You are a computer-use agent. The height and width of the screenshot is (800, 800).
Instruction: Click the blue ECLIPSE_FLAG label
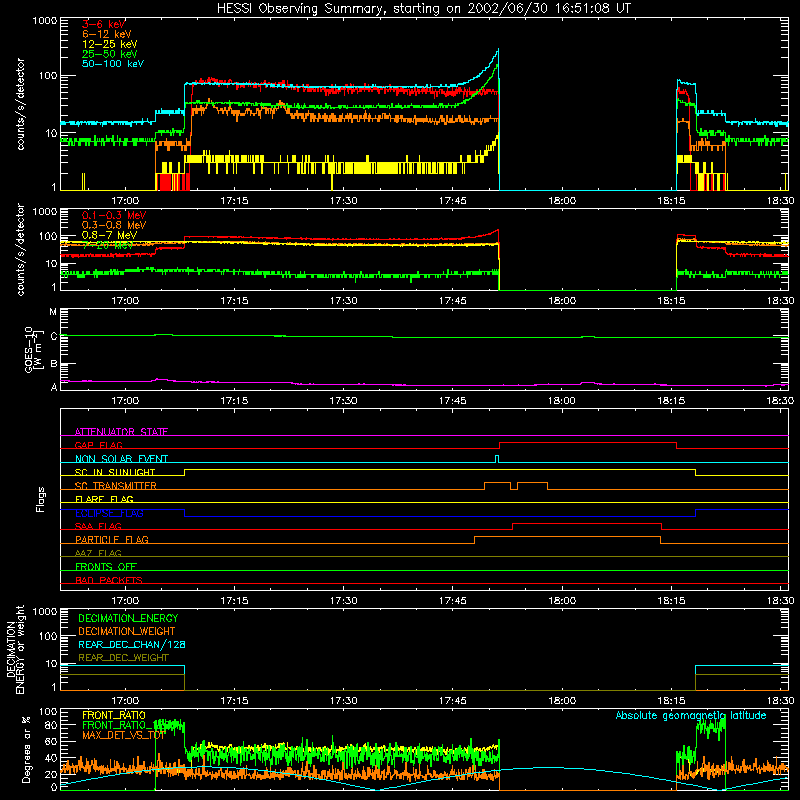click(110, 513)
